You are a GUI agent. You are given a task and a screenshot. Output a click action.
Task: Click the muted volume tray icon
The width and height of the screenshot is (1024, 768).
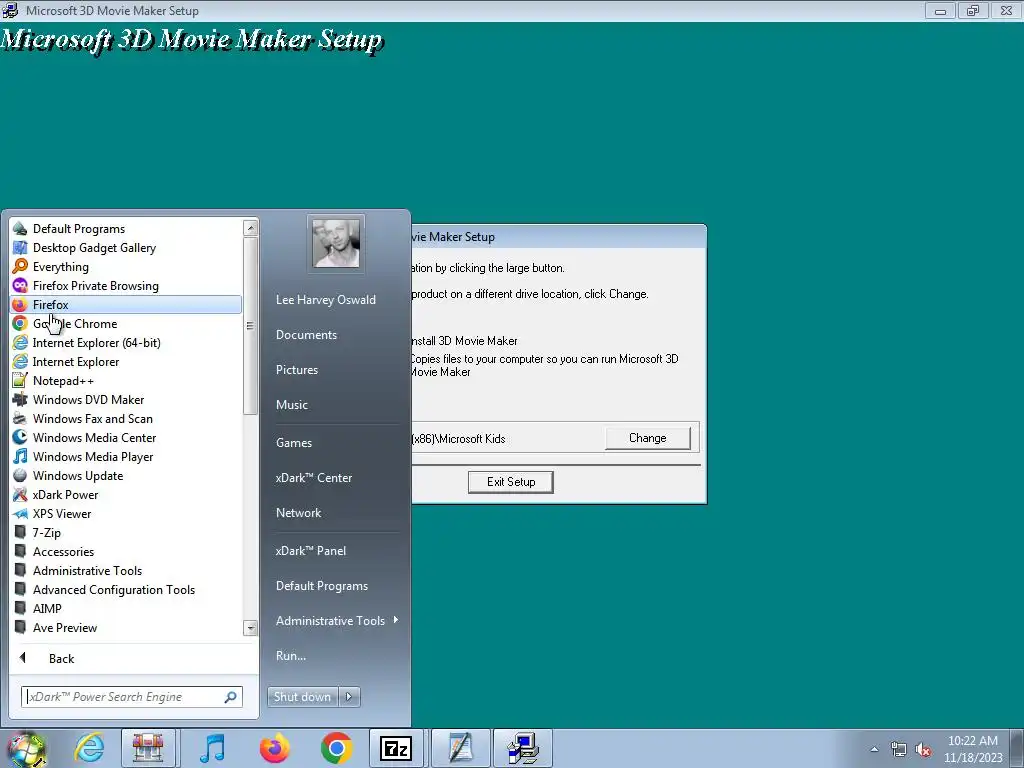point(923,750)
